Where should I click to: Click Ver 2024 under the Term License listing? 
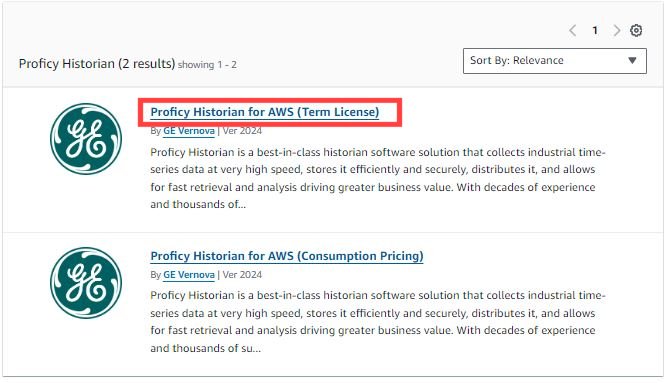[242, 131]
